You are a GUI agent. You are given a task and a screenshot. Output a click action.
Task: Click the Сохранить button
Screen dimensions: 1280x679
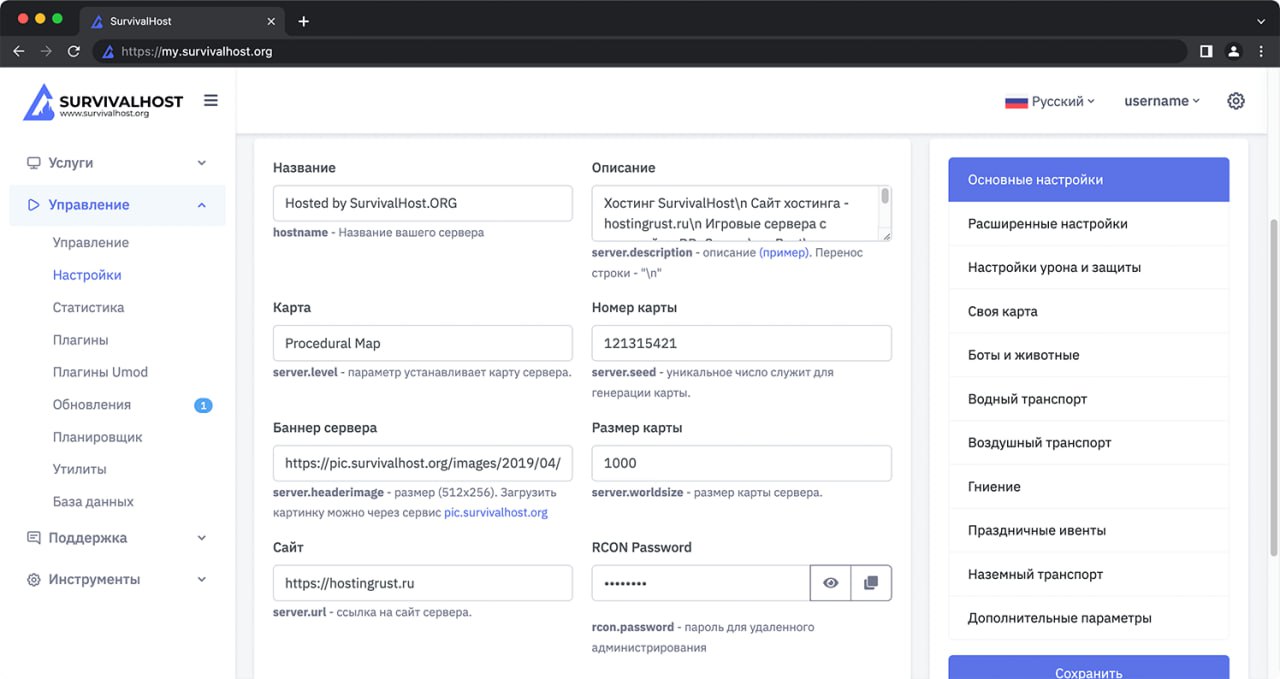[1088, 667]
